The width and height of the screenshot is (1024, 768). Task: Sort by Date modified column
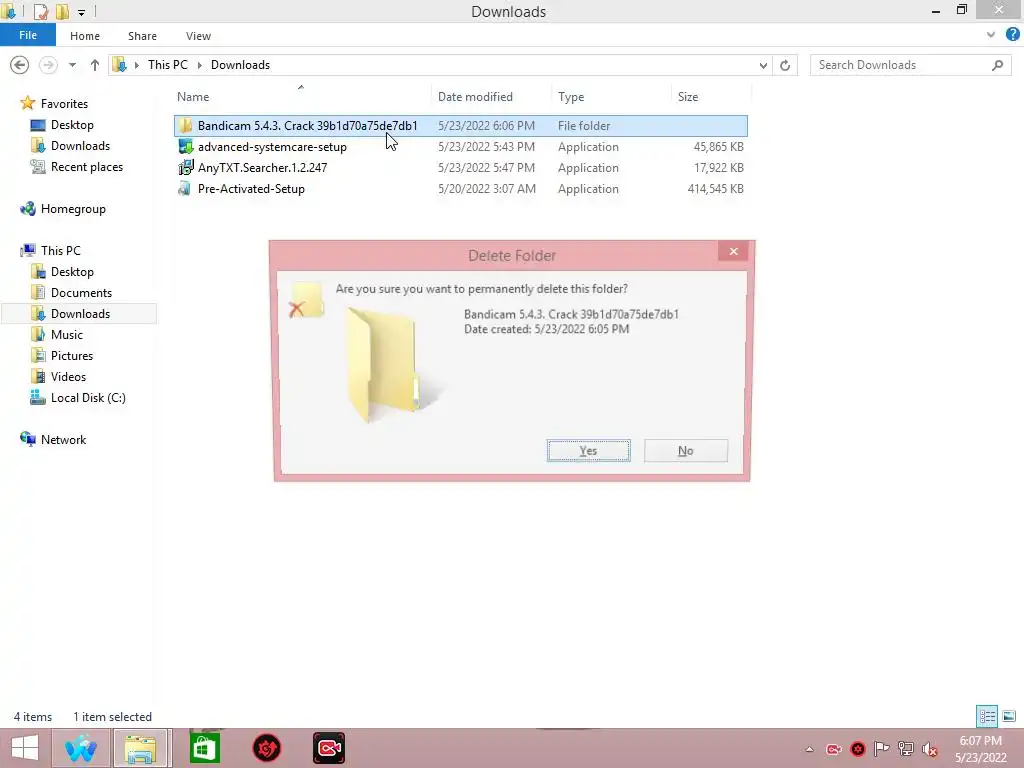475,97
